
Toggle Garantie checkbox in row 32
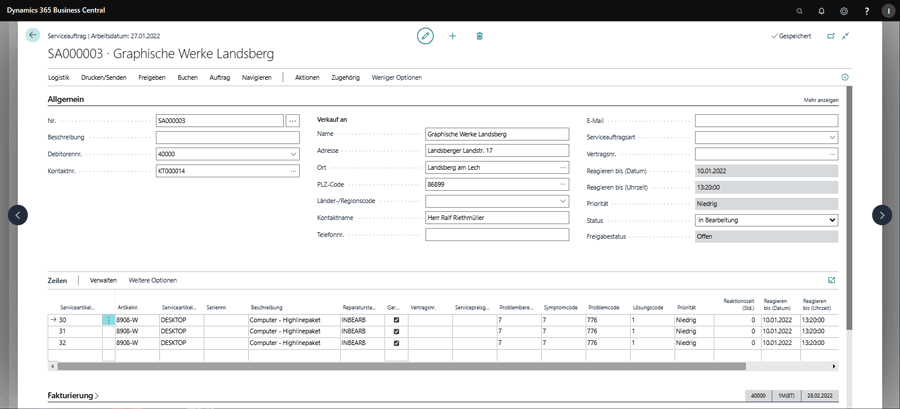[x=396, y=343]
